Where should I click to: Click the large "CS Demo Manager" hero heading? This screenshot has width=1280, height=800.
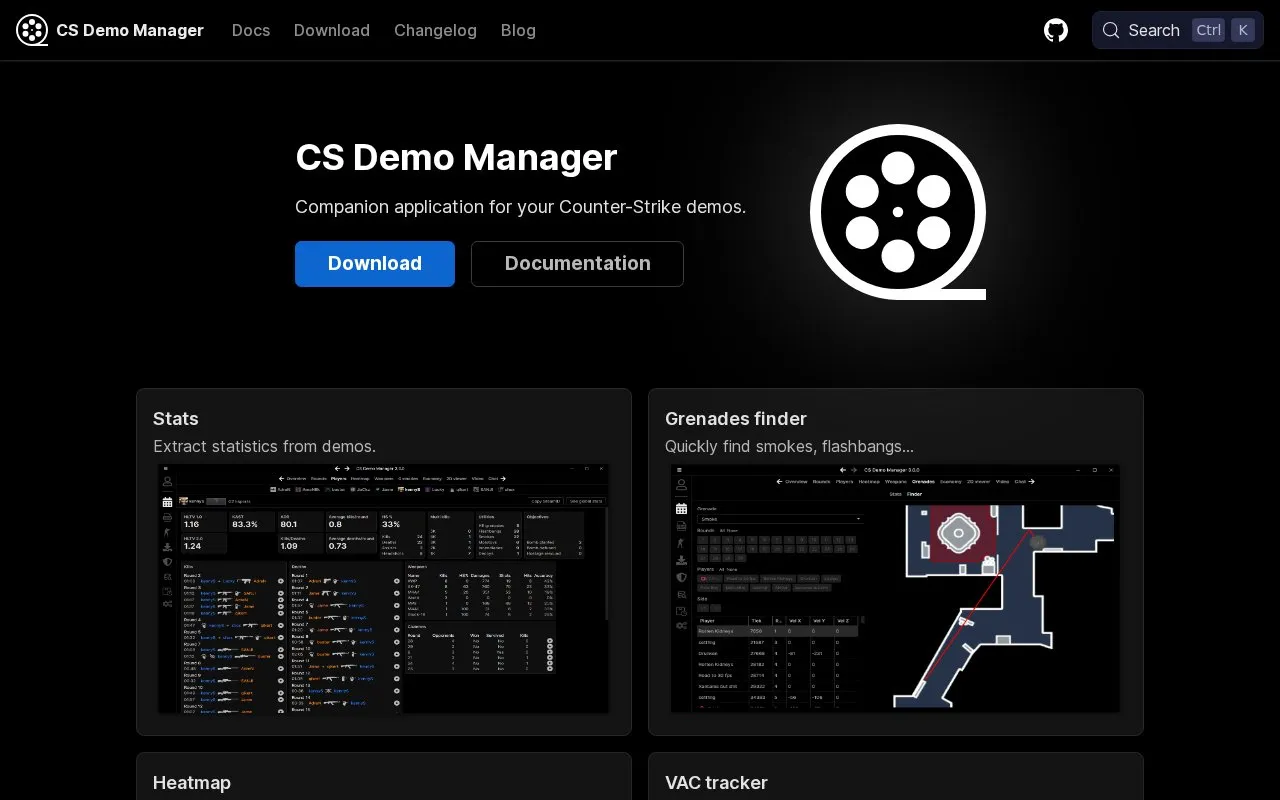pos(456,157)
